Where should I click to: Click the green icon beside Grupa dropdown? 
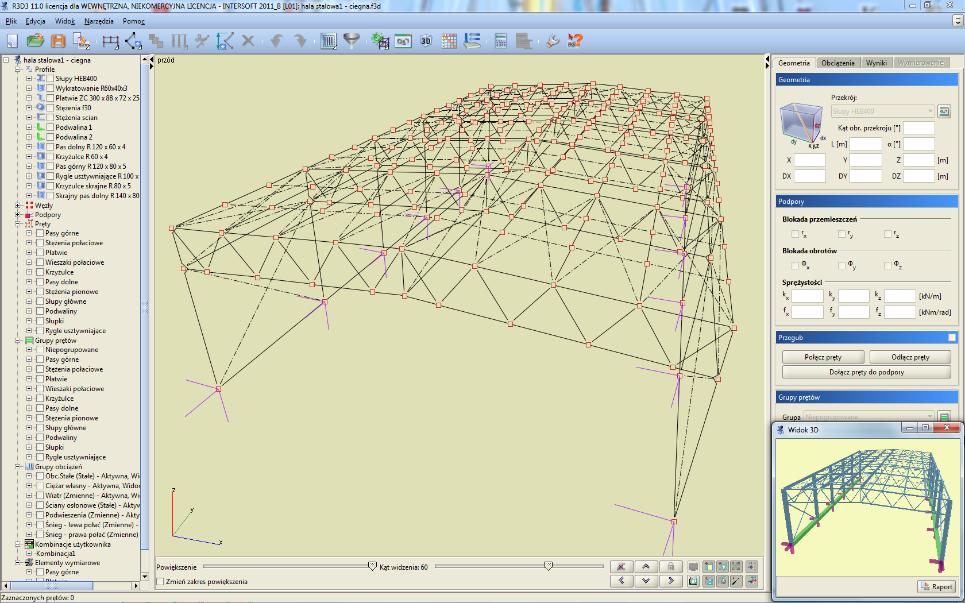click(943, 417)
